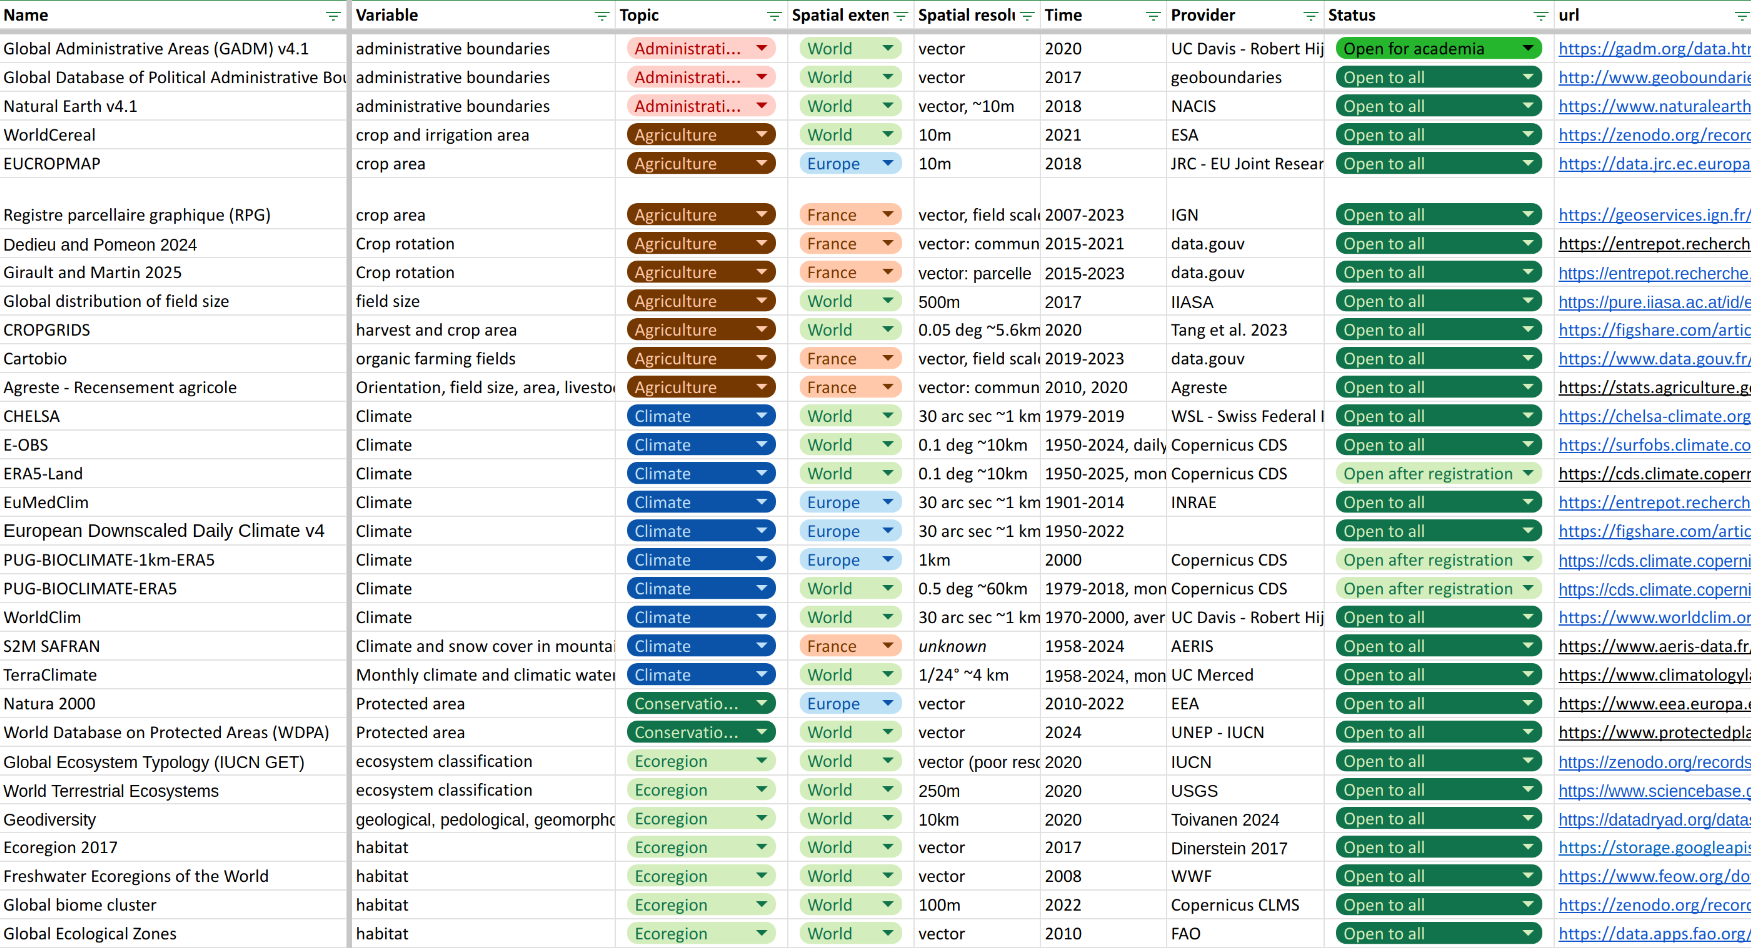
Task: Click the filter icon in Variable column header
Action: click(601, 16)
